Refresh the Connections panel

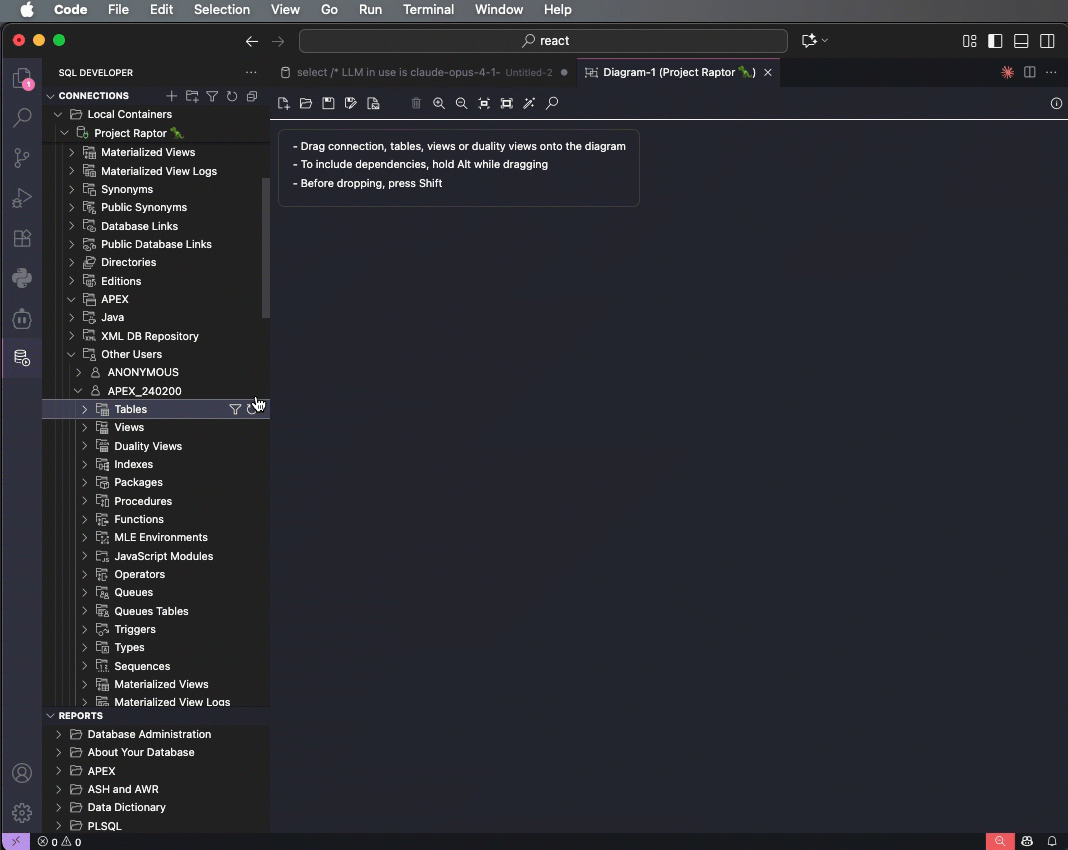232,96
